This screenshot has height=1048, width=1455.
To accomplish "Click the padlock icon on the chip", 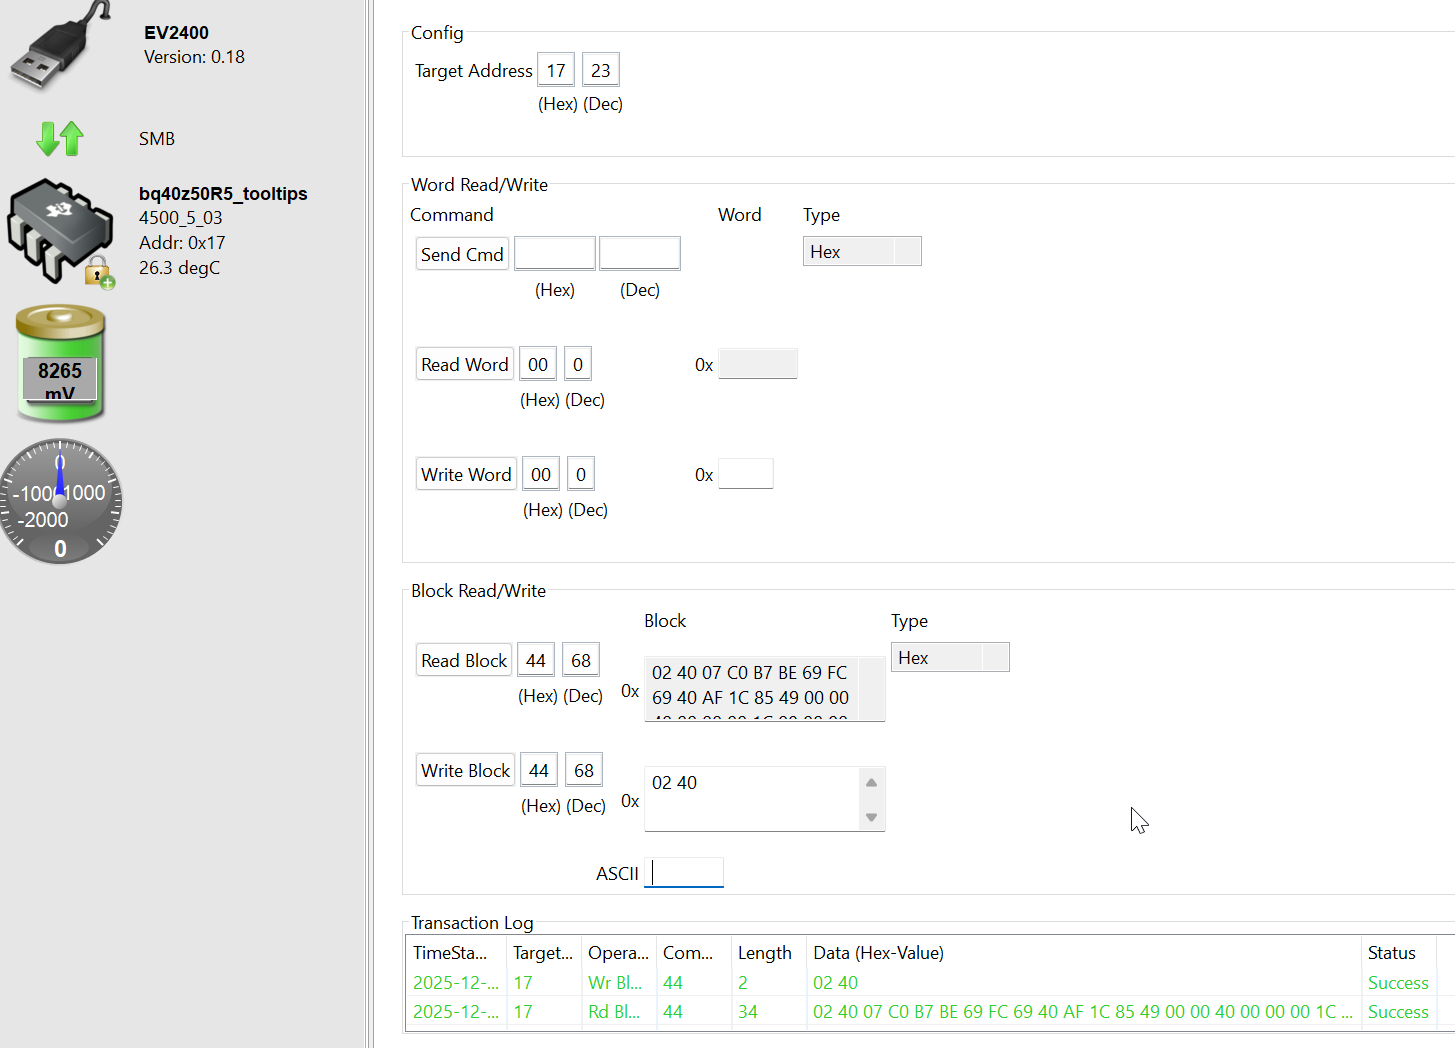I will click(x=98, y=270).
